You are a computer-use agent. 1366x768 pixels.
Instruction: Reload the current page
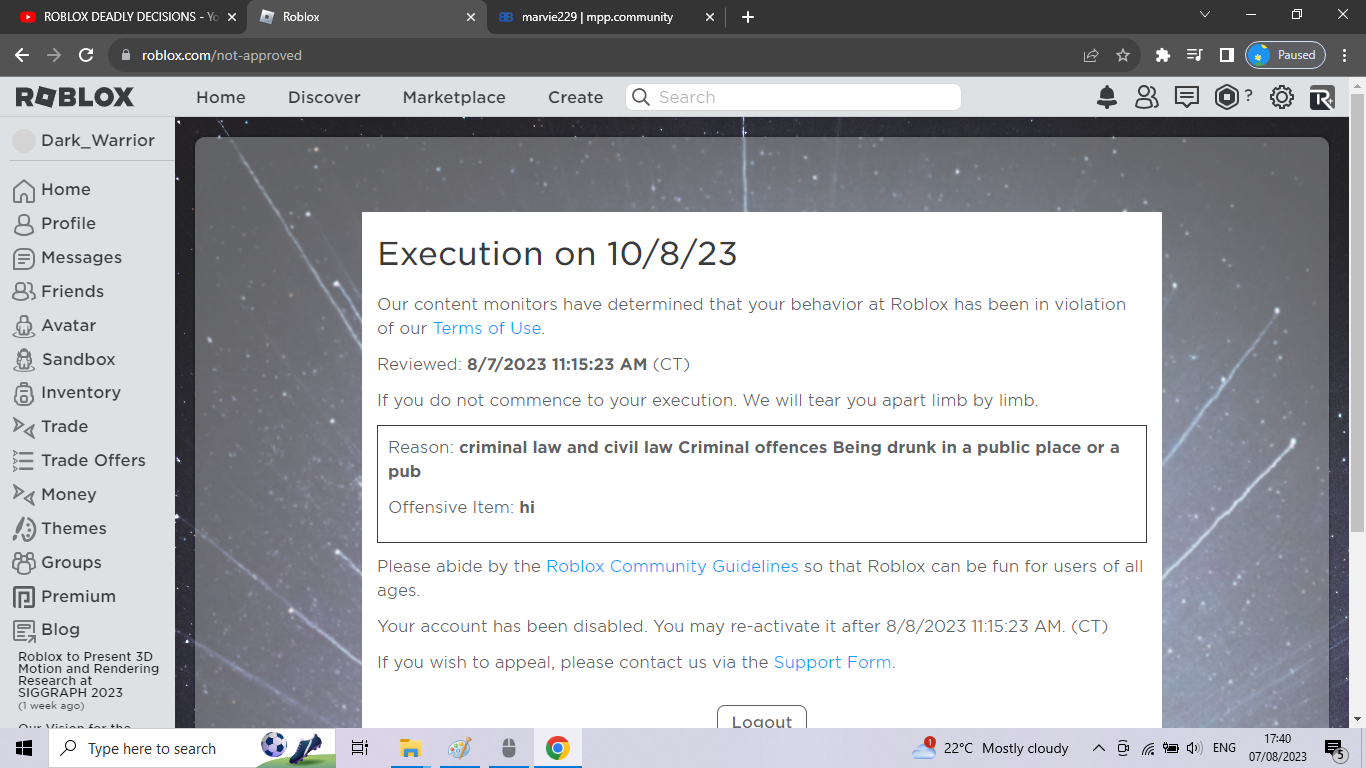pyautogui.click(x=86, y=55)
